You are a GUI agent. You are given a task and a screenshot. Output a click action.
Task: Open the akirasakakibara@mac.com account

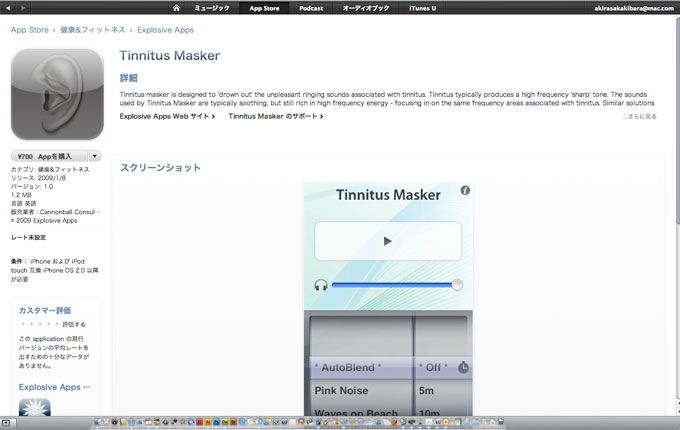634,8
